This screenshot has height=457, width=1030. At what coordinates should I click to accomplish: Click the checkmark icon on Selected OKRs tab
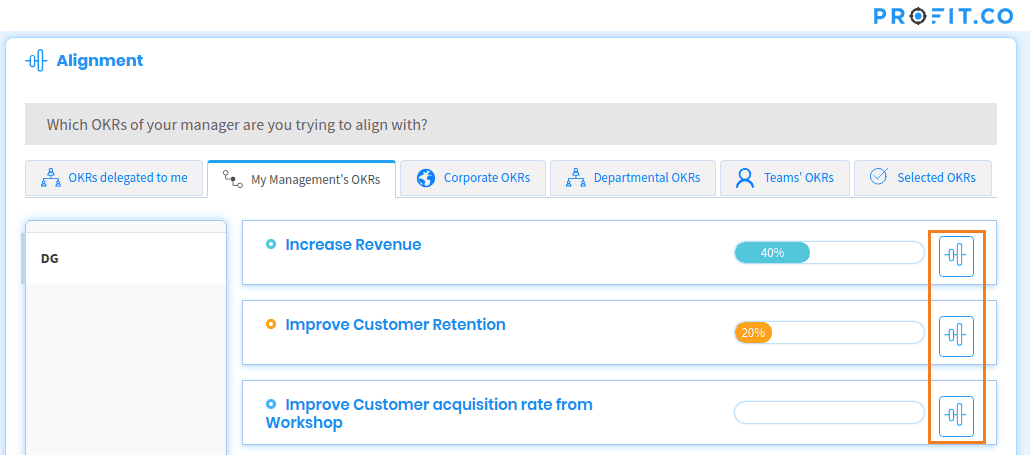879,177
